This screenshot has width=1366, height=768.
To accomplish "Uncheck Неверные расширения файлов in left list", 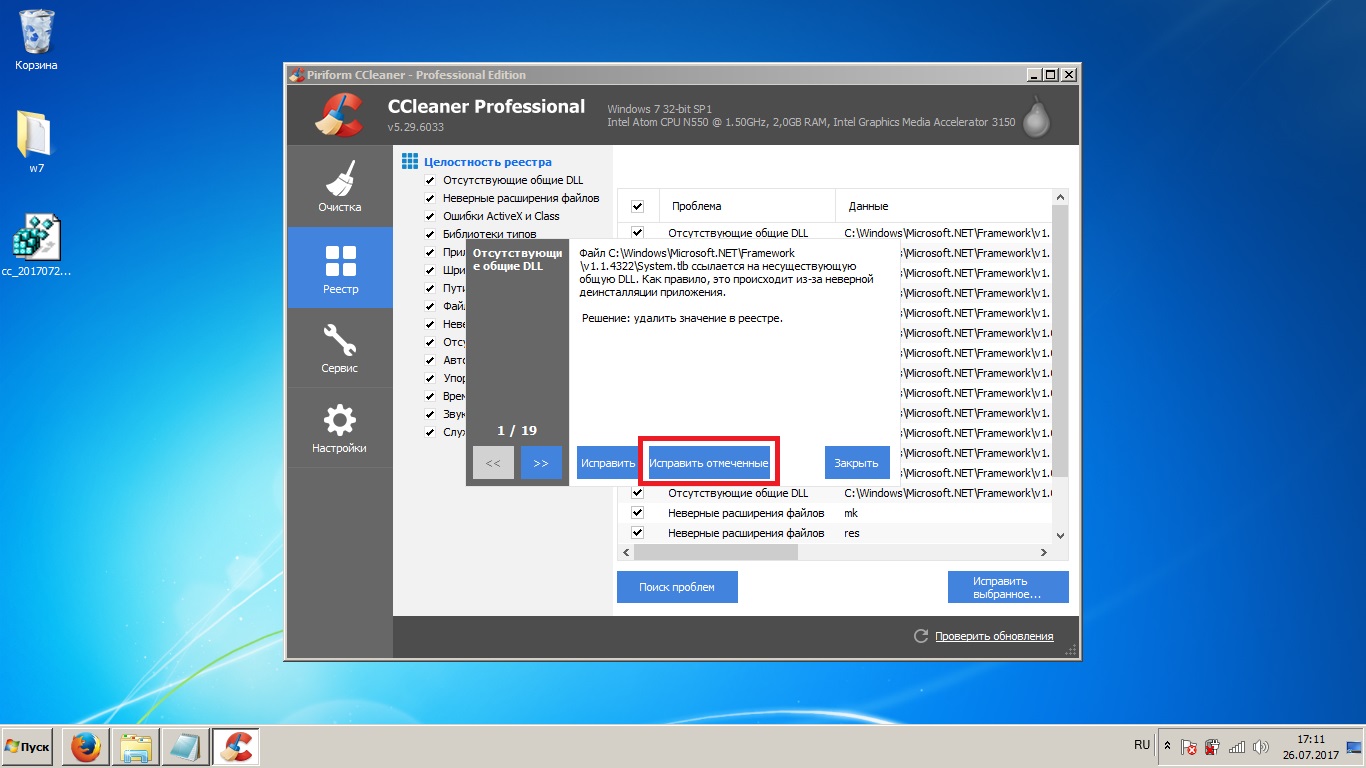I will tap(430, 198).
